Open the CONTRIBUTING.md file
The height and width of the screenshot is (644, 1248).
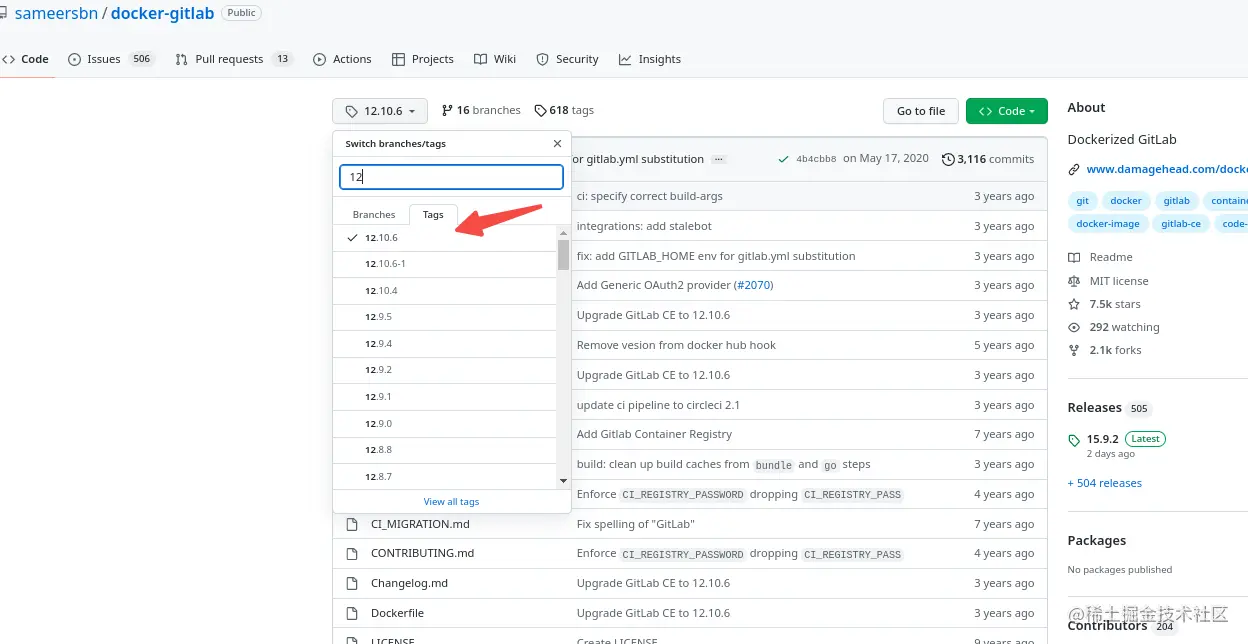pos(422,553)
